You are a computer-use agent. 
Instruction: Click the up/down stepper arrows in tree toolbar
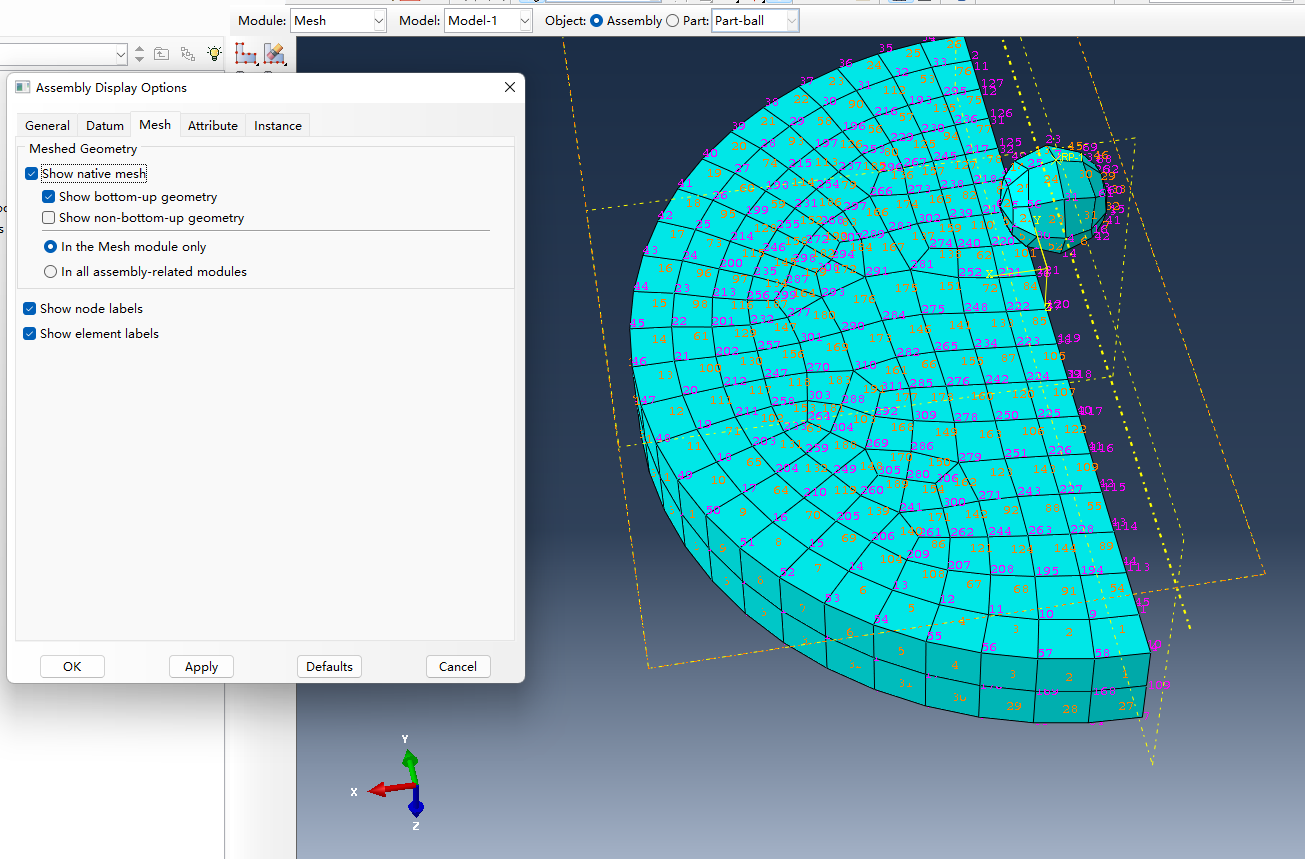tap(139, 54)
